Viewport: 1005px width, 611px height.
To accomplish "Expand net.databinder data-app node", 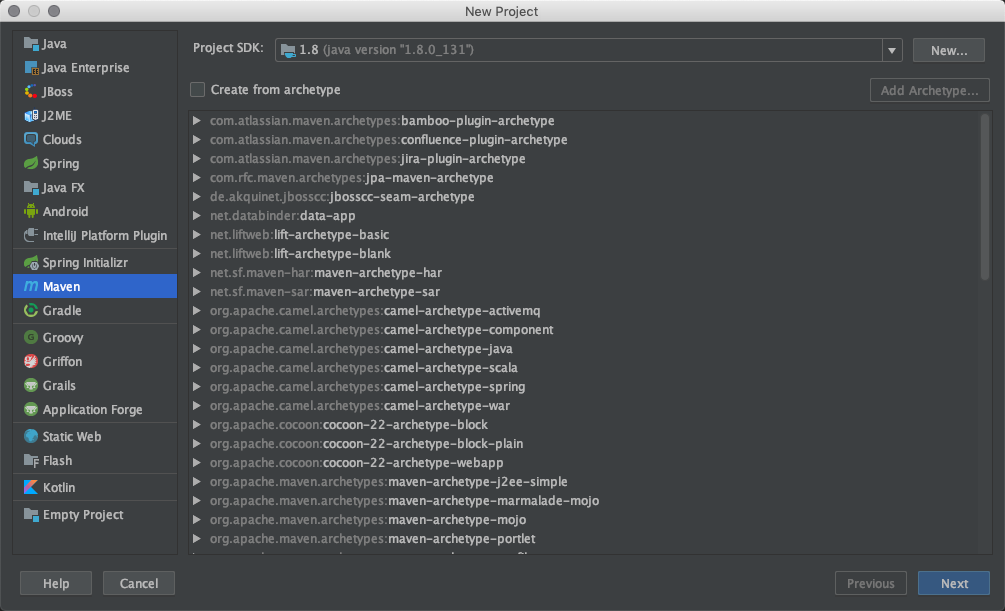I will click(197, 215).
